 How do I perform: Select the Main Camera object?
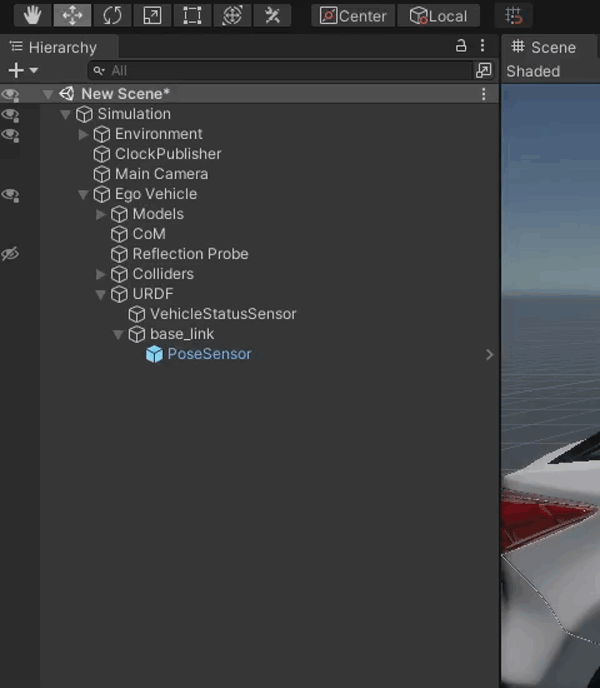pyautogui.click(x=162, y=174)
